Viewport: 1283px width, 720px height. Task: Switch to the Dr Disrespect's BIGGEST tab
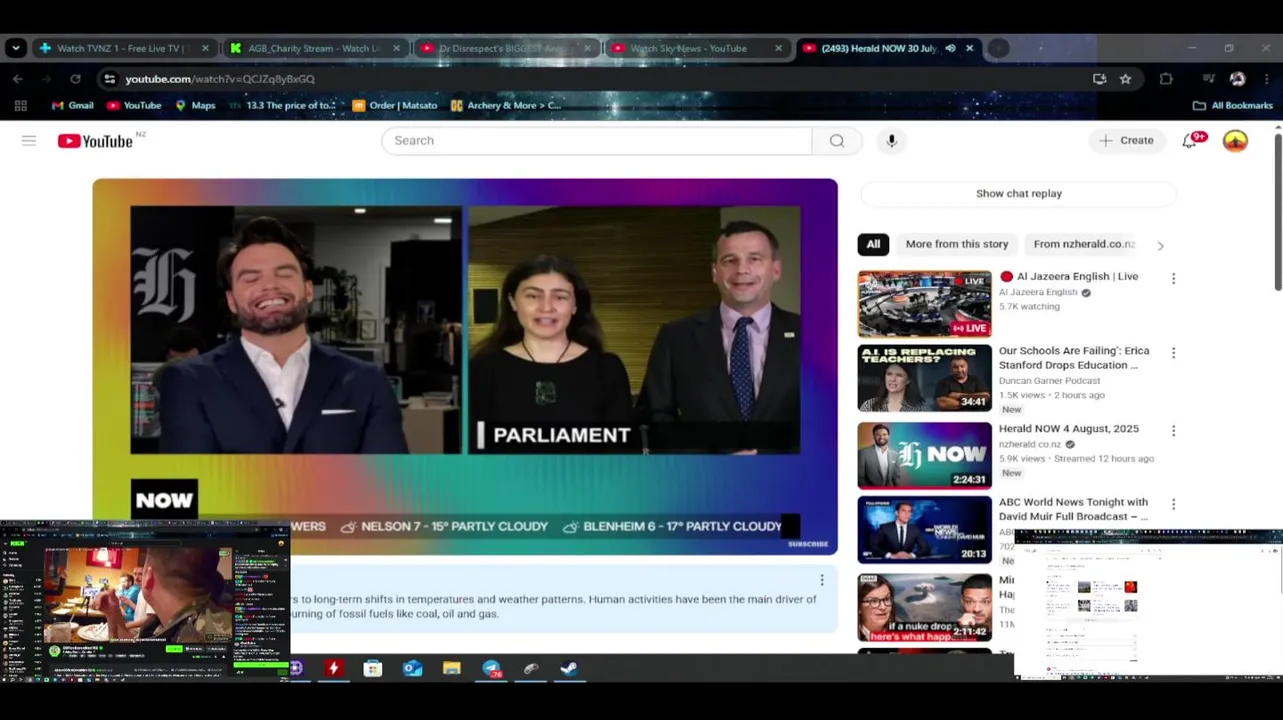click(x=506, y=48)
